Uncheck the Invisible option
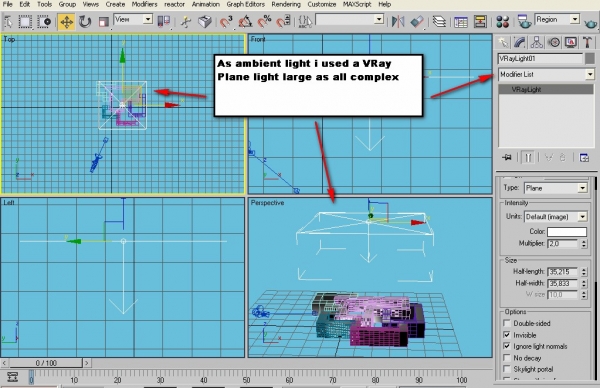 [x=507, y=335]
